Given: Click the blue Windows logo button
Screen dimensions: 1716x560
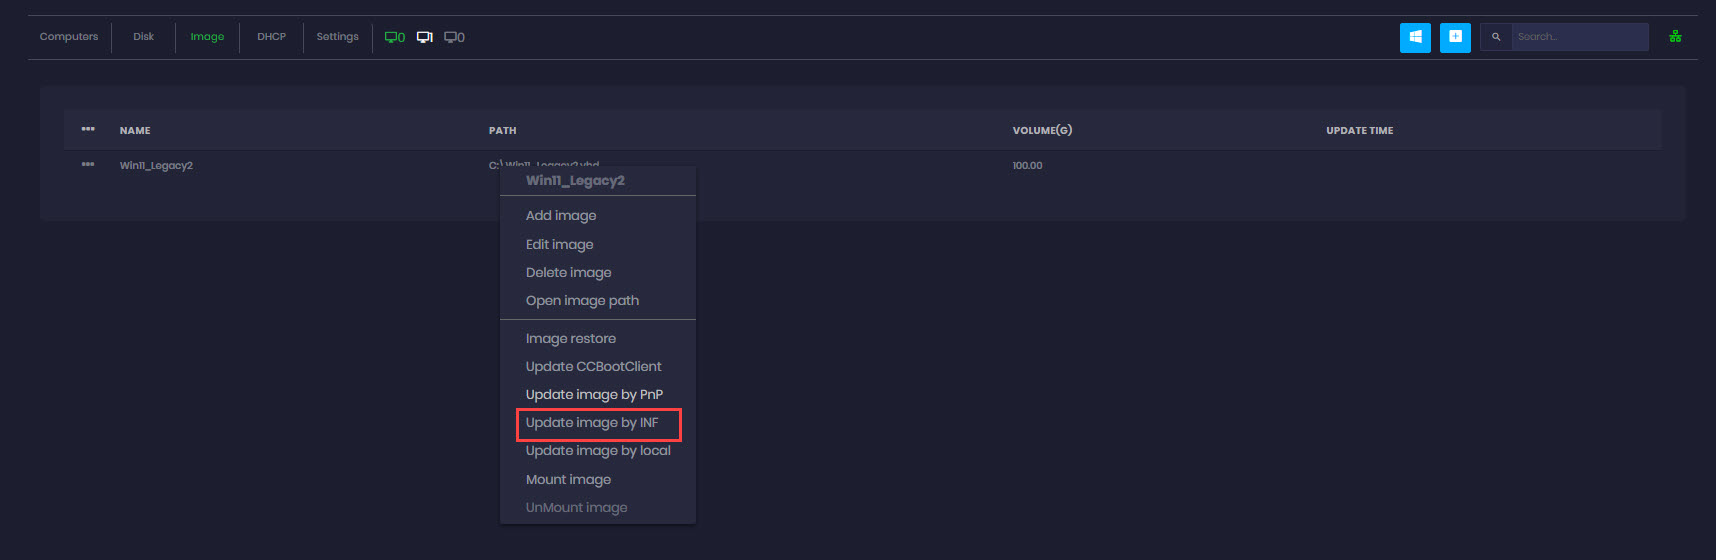Looking at the screenshot, I should pos(1415,37).
